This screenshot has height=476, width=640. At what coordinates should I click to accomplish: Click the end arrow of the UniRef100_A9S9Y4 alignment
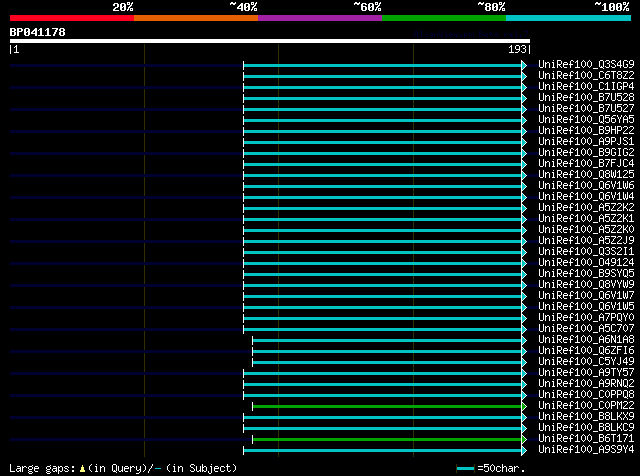tap(524, 451)
